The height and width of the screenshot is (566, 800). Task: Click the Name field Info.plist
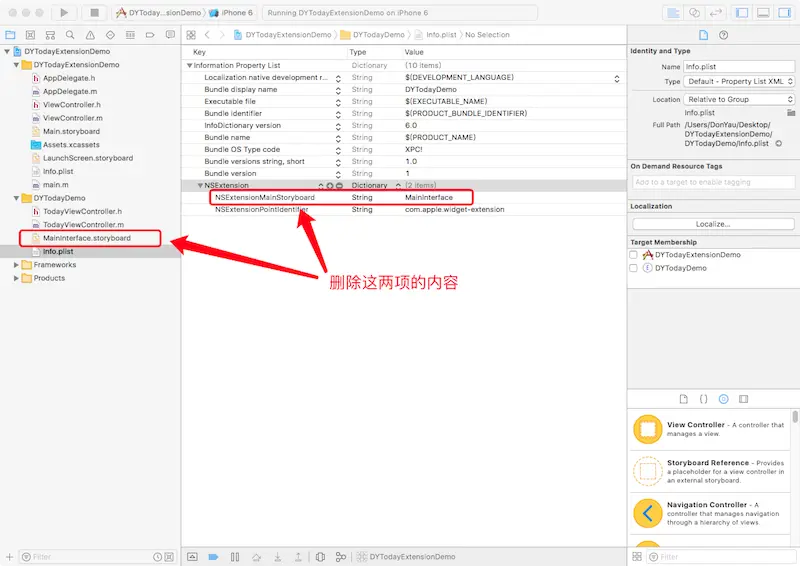pyautogui.click(x=739, y=67)
